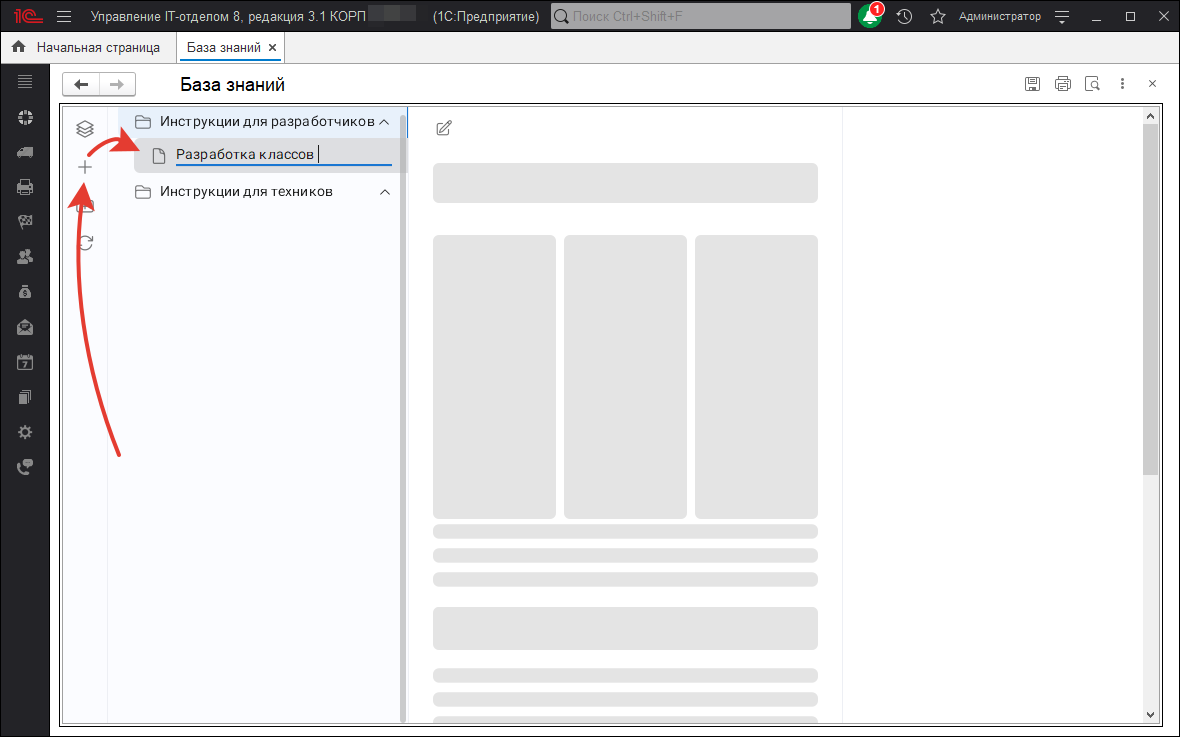Screen dimensions: 1180x737
Task: Click the print icon in form toolbar
Action: (1063, 84)
